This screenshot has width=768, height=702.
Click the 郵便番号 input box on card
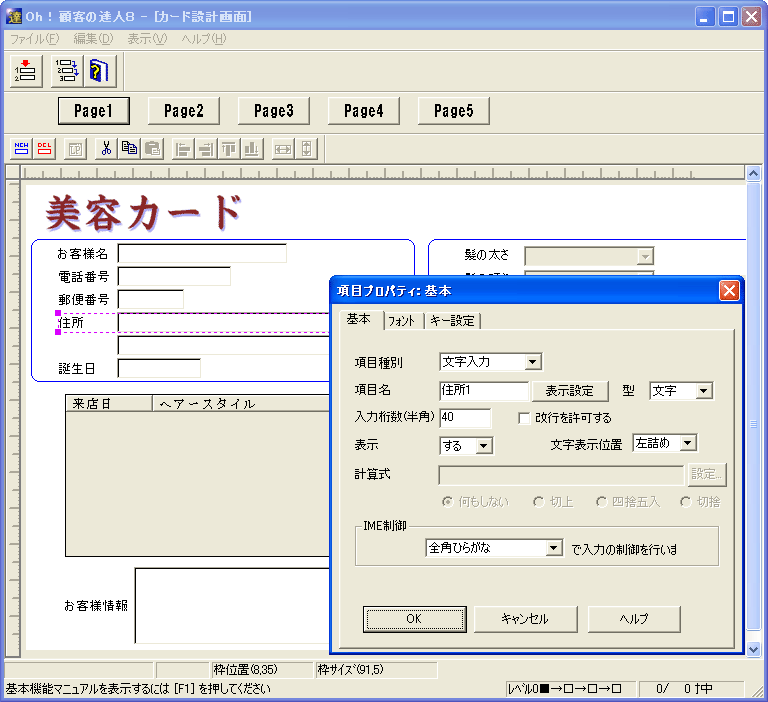pyautogui.click(x=151, y=299)
